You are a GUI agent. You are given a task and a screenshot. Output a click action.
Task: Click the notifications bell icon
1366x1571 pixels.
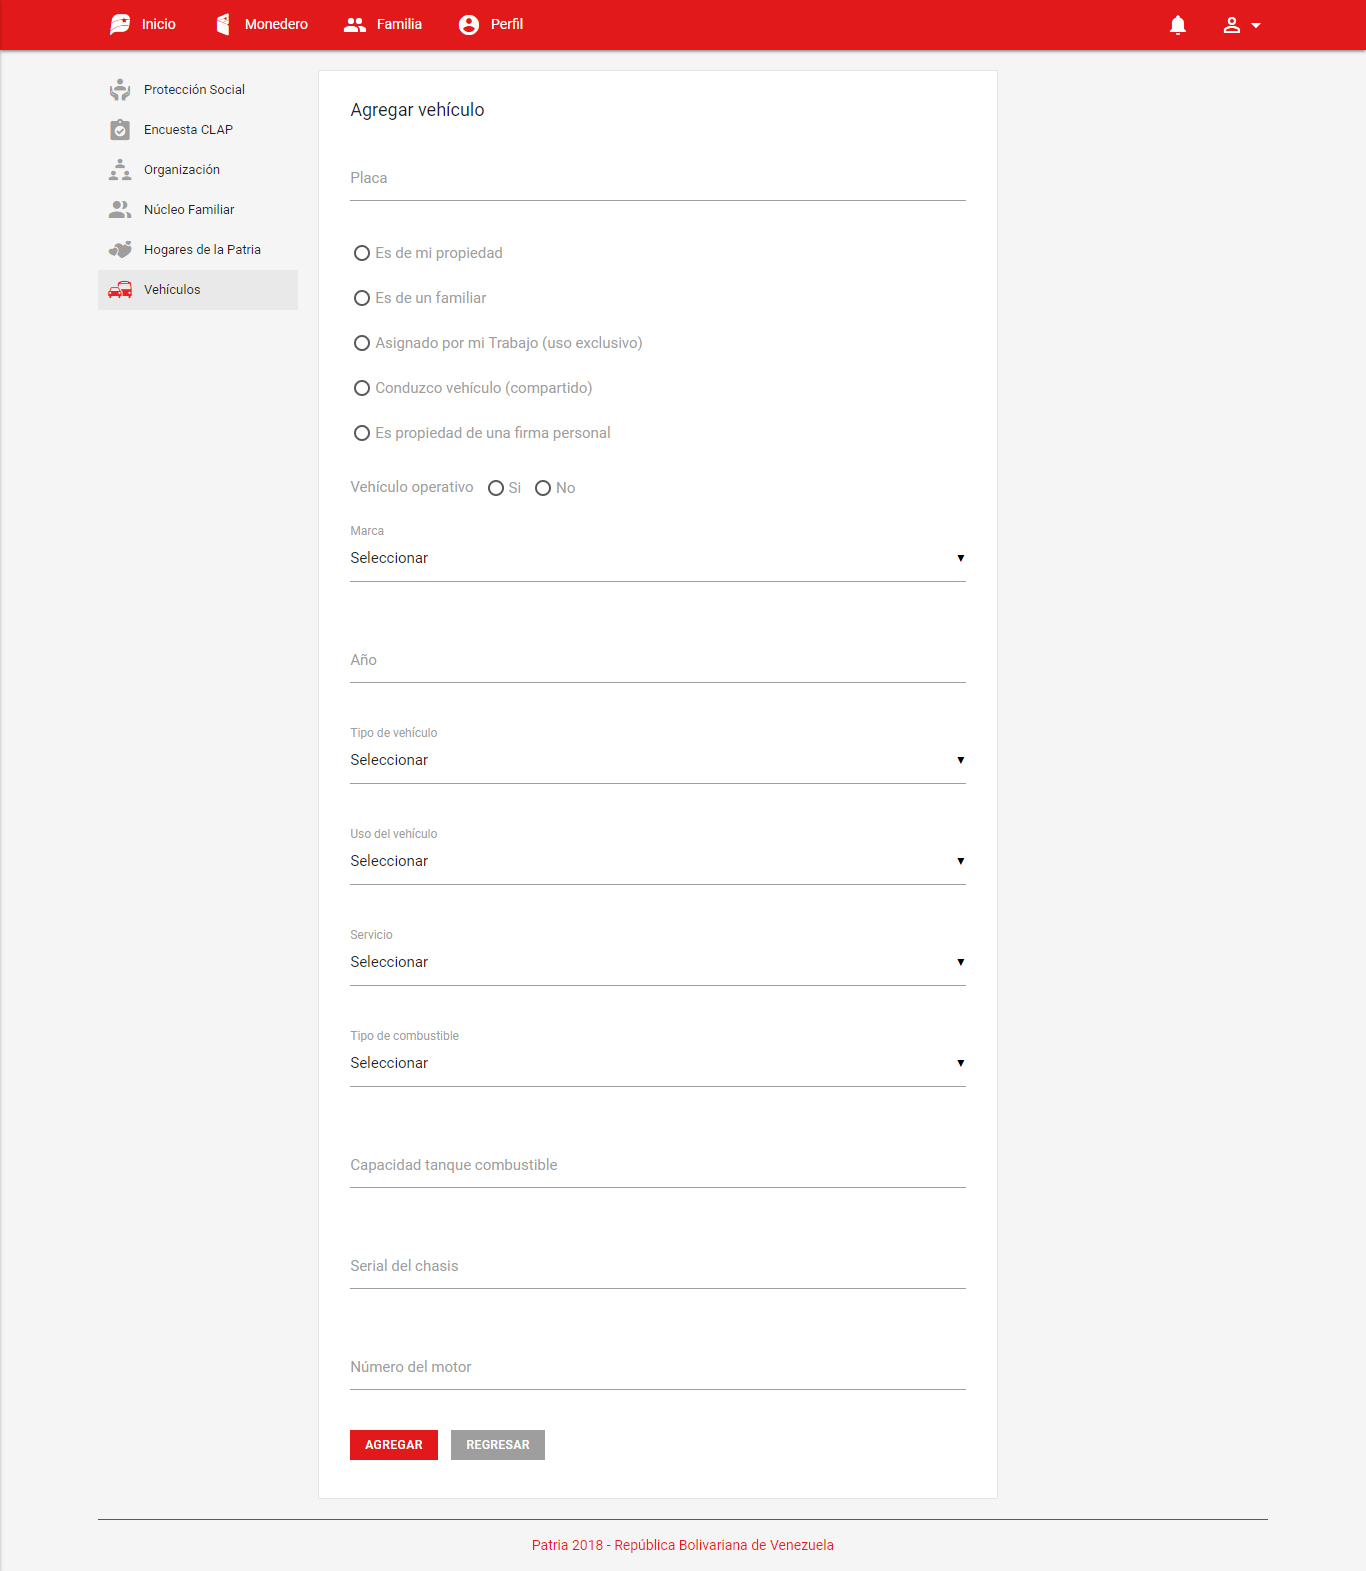pos(1177,25)
